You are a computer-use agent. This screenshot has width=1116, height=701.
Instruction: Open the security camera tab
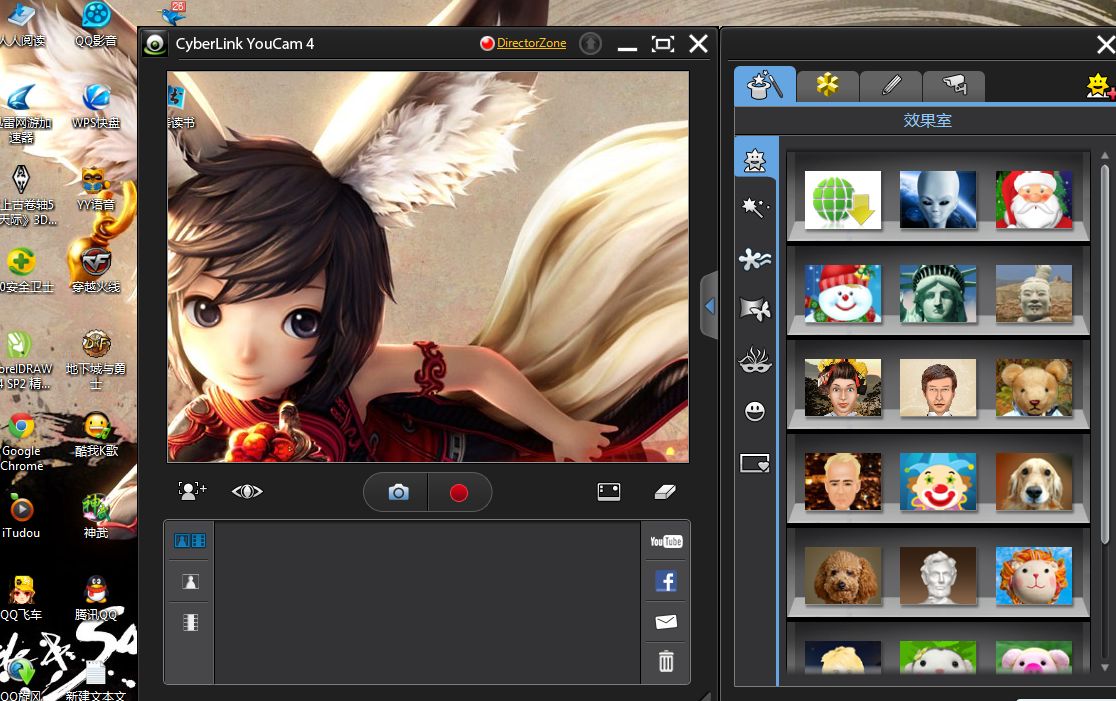953,86
